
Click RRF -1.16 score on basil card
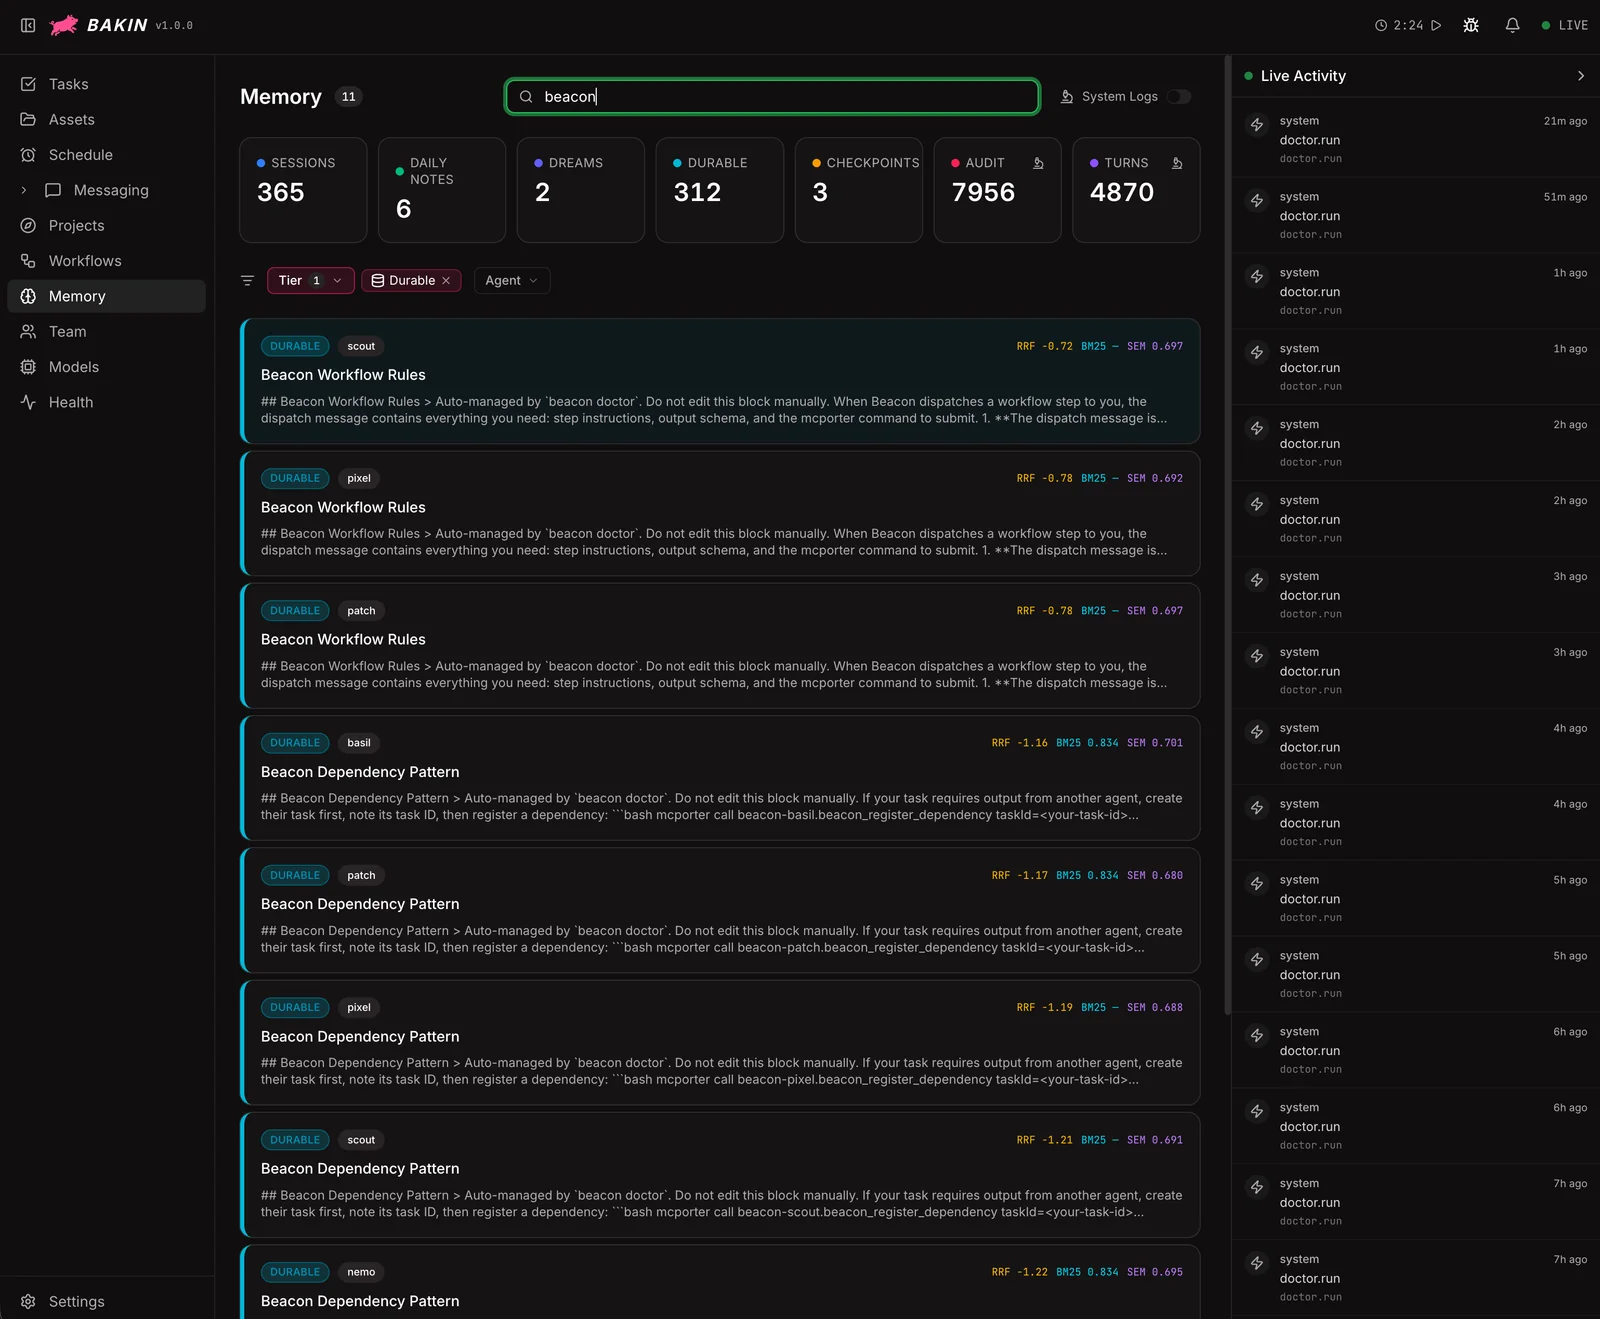click(x=1020, y=743)
